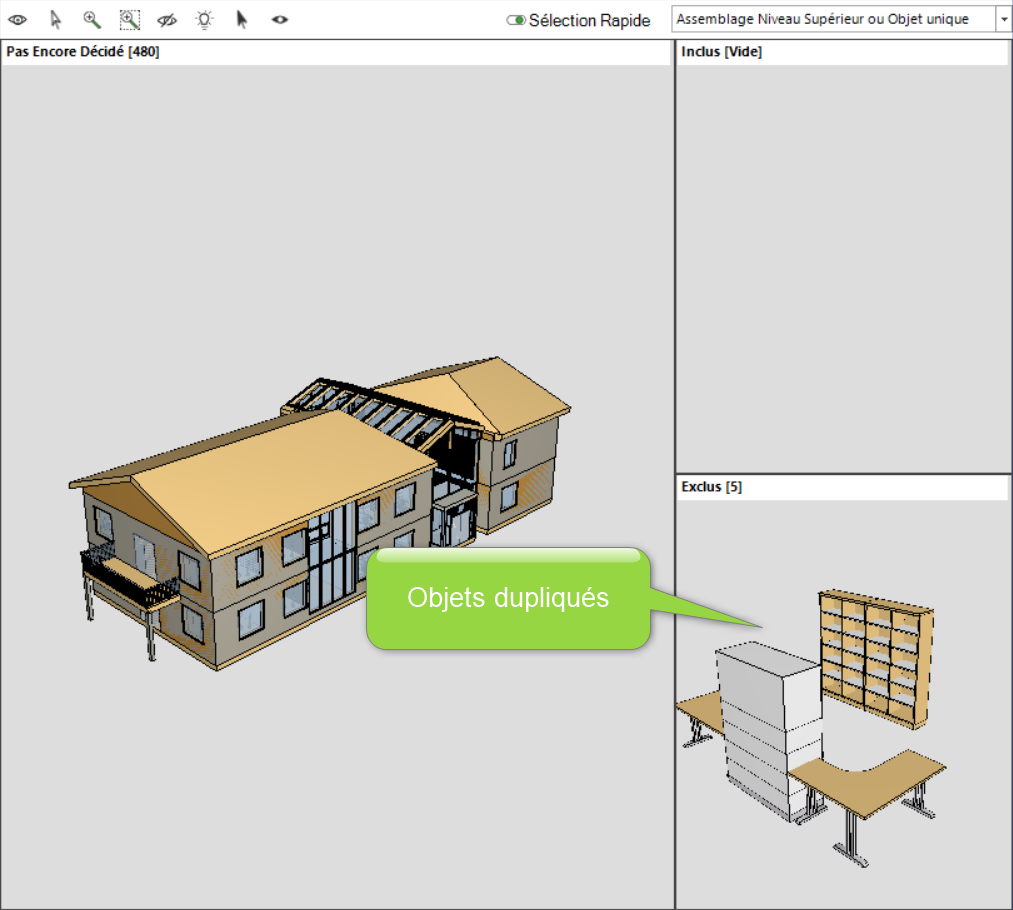
Task: Choose the zoom-to-window marquee tool
Action: pos(130,19)
